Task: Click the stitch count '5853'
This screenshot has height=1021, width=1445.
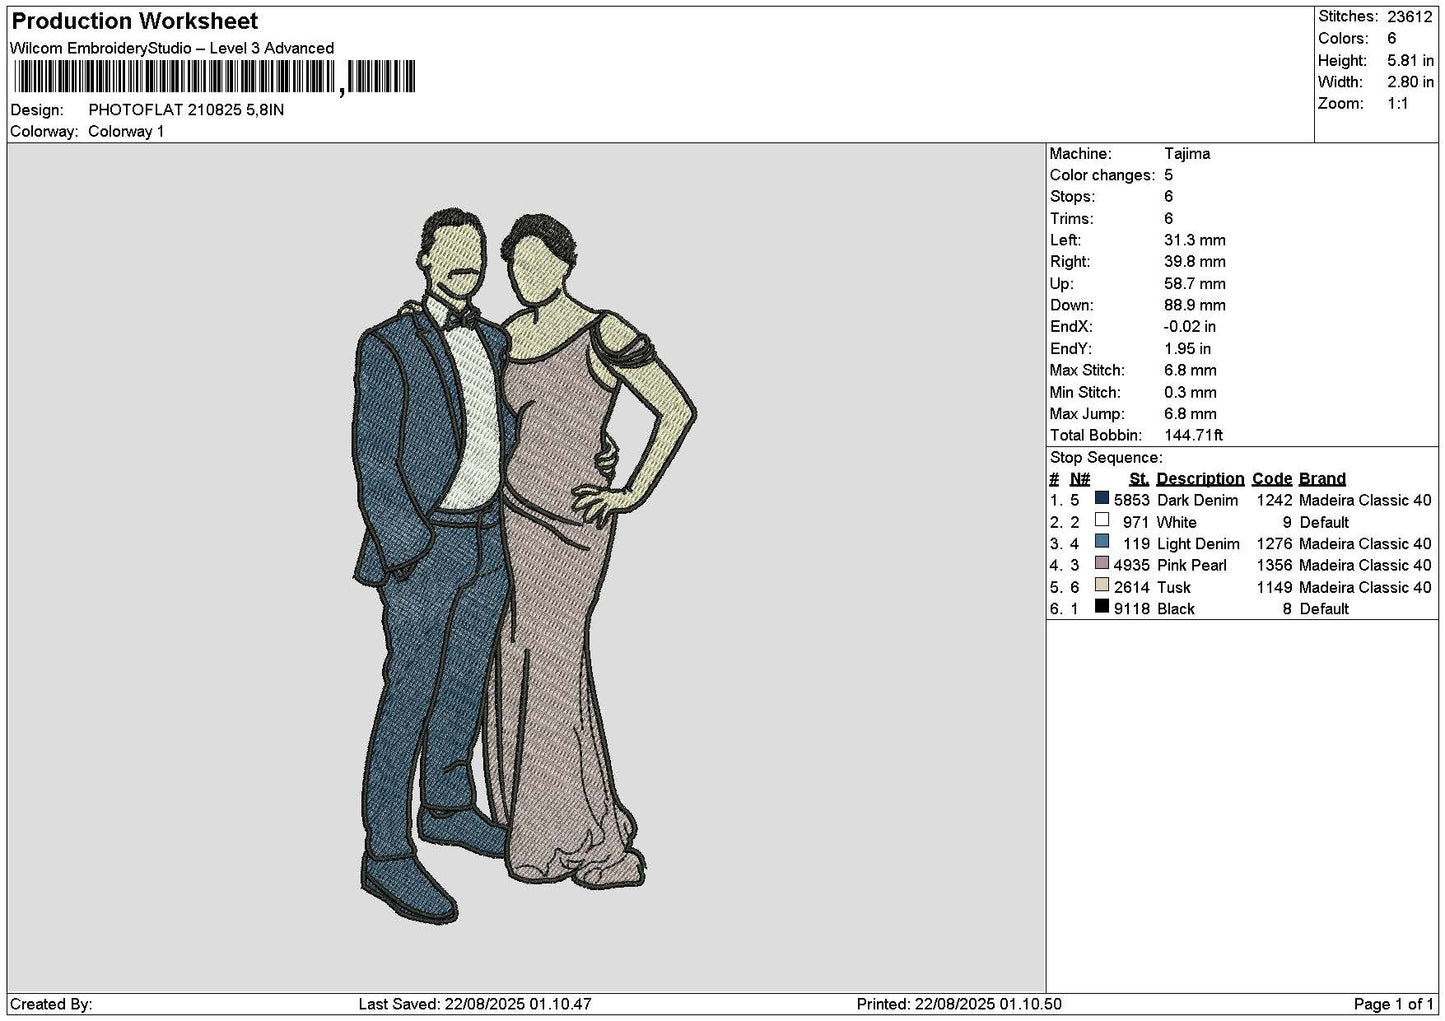Action: tap(1132, 500)
